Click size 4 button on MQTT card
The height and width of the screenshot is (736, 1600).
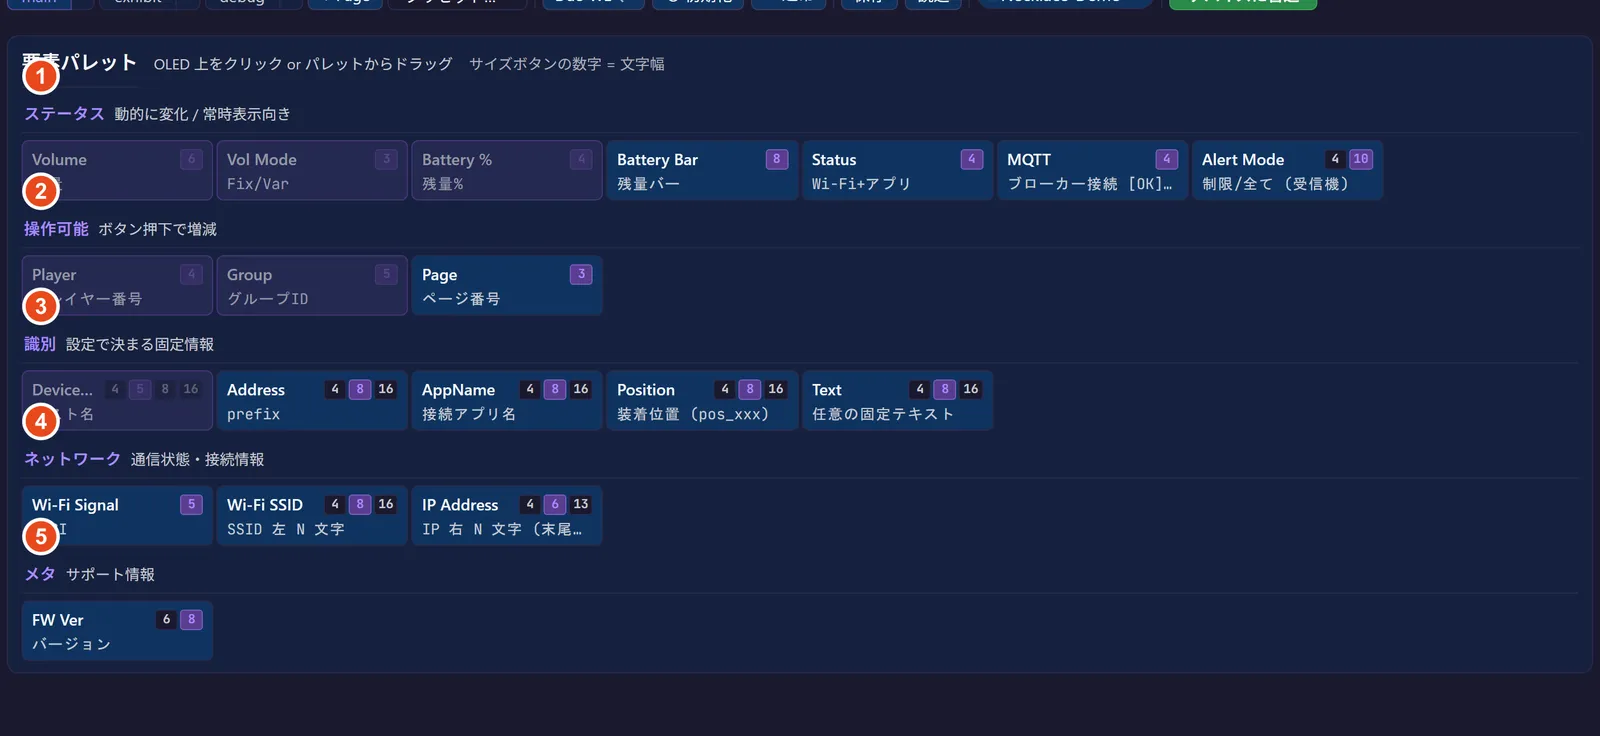(1166, 159)
